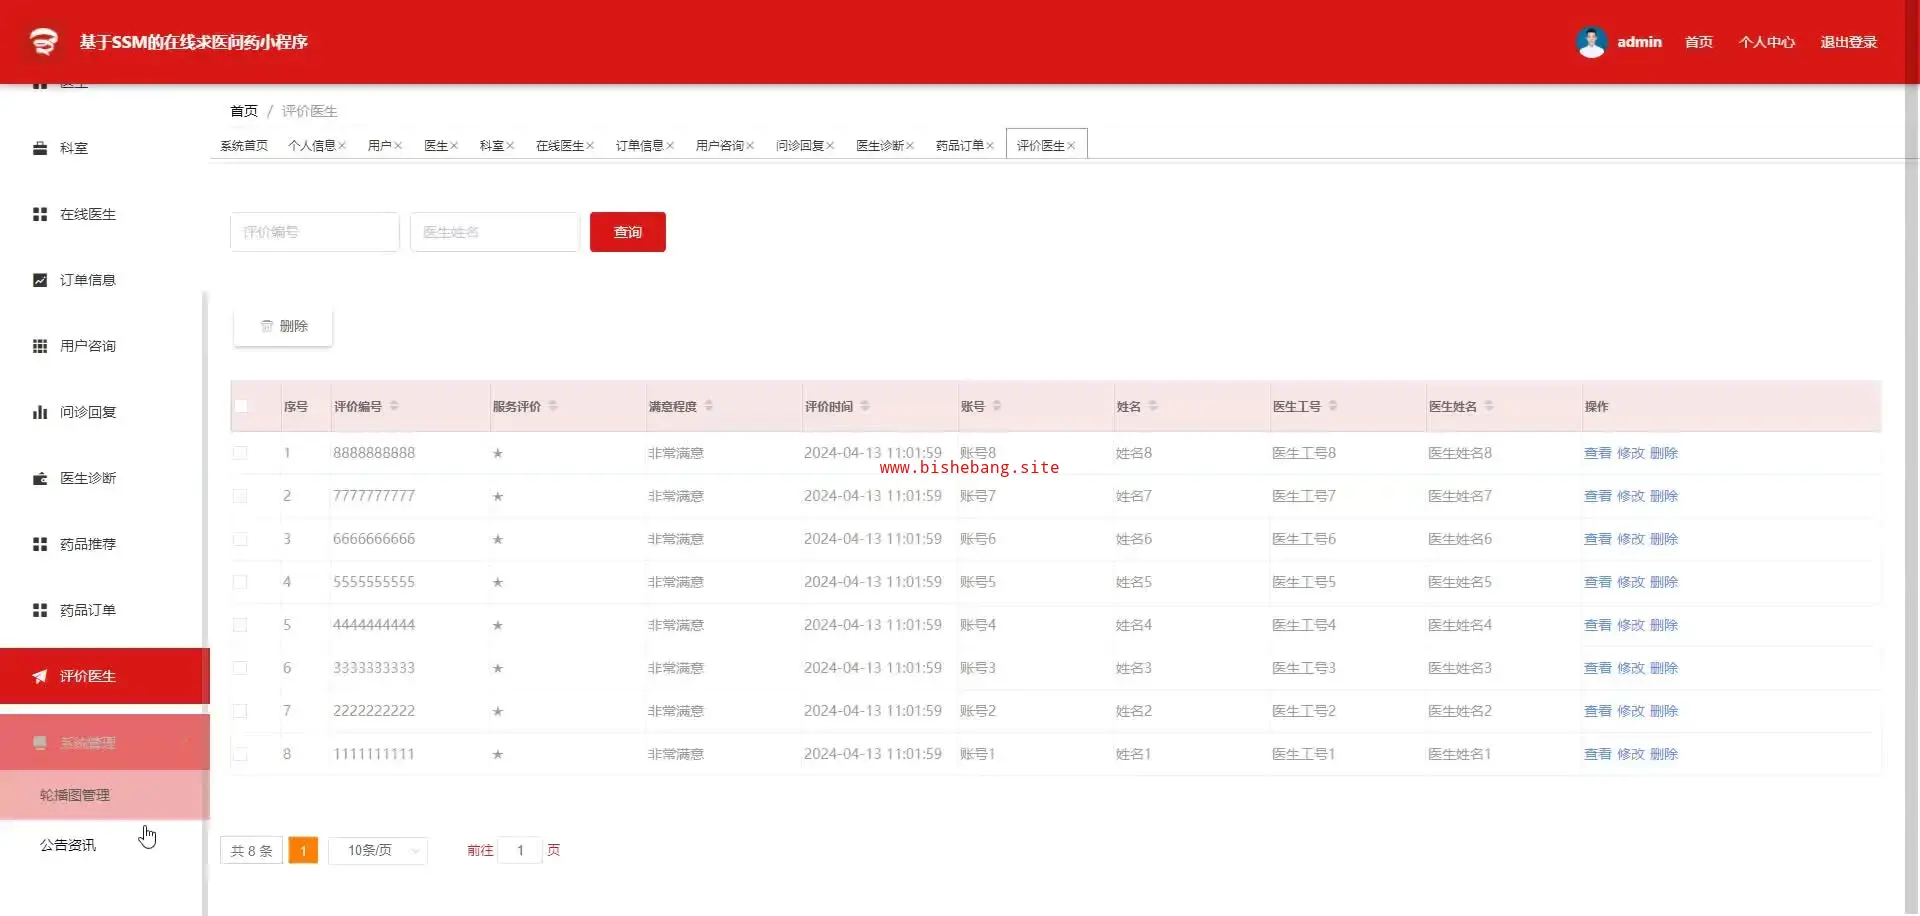Open the 10条/页 page size dropdown
The image size is (1920, 916).
(x=378, y=850)
